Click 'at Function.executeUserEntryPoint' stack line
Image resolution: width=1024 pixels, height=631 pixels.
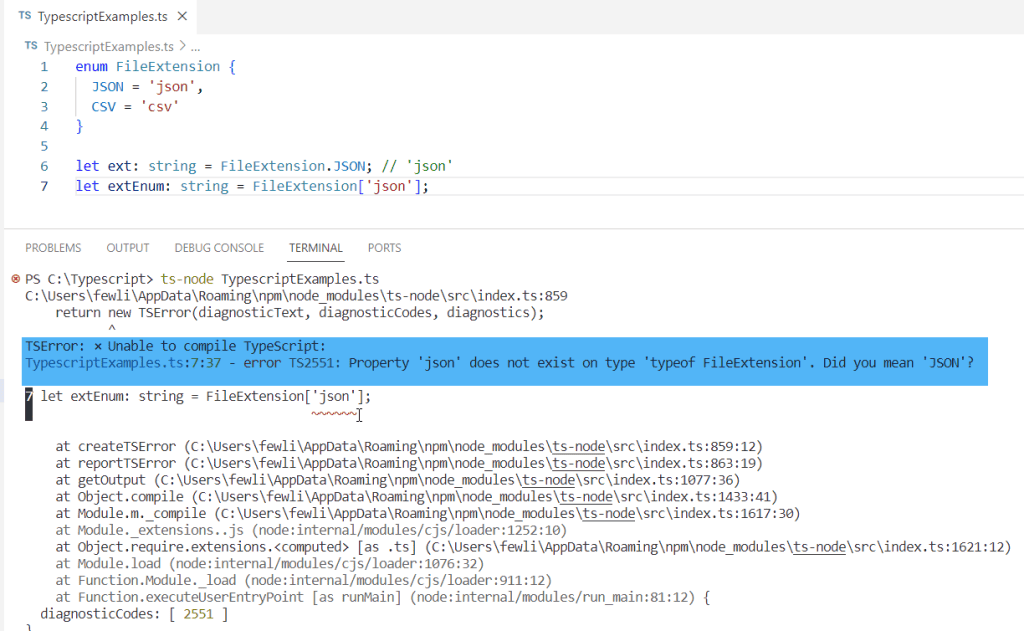(x=382, y=597)
